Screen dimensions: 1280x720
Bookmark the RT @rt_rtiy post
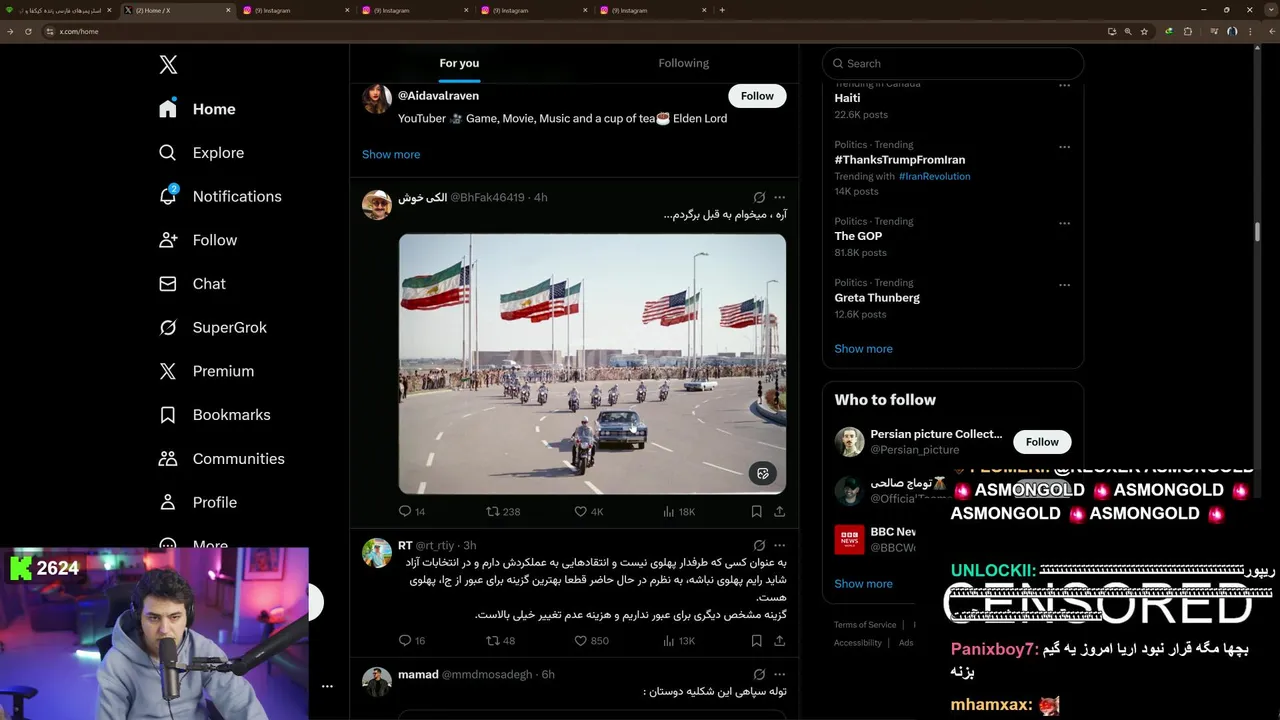(756, 640)
